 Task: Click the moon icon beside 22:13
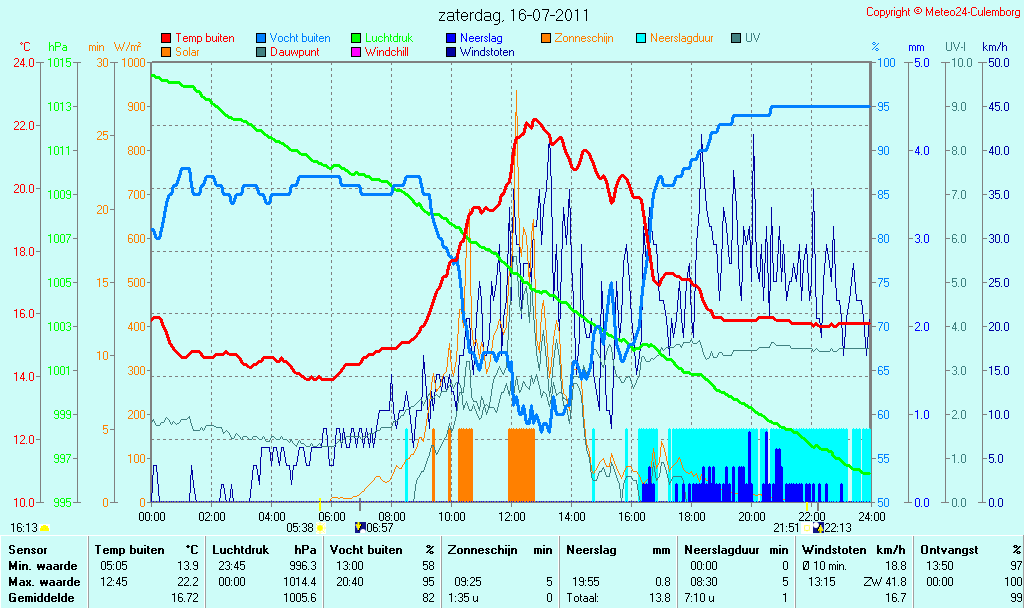point(818,528)
